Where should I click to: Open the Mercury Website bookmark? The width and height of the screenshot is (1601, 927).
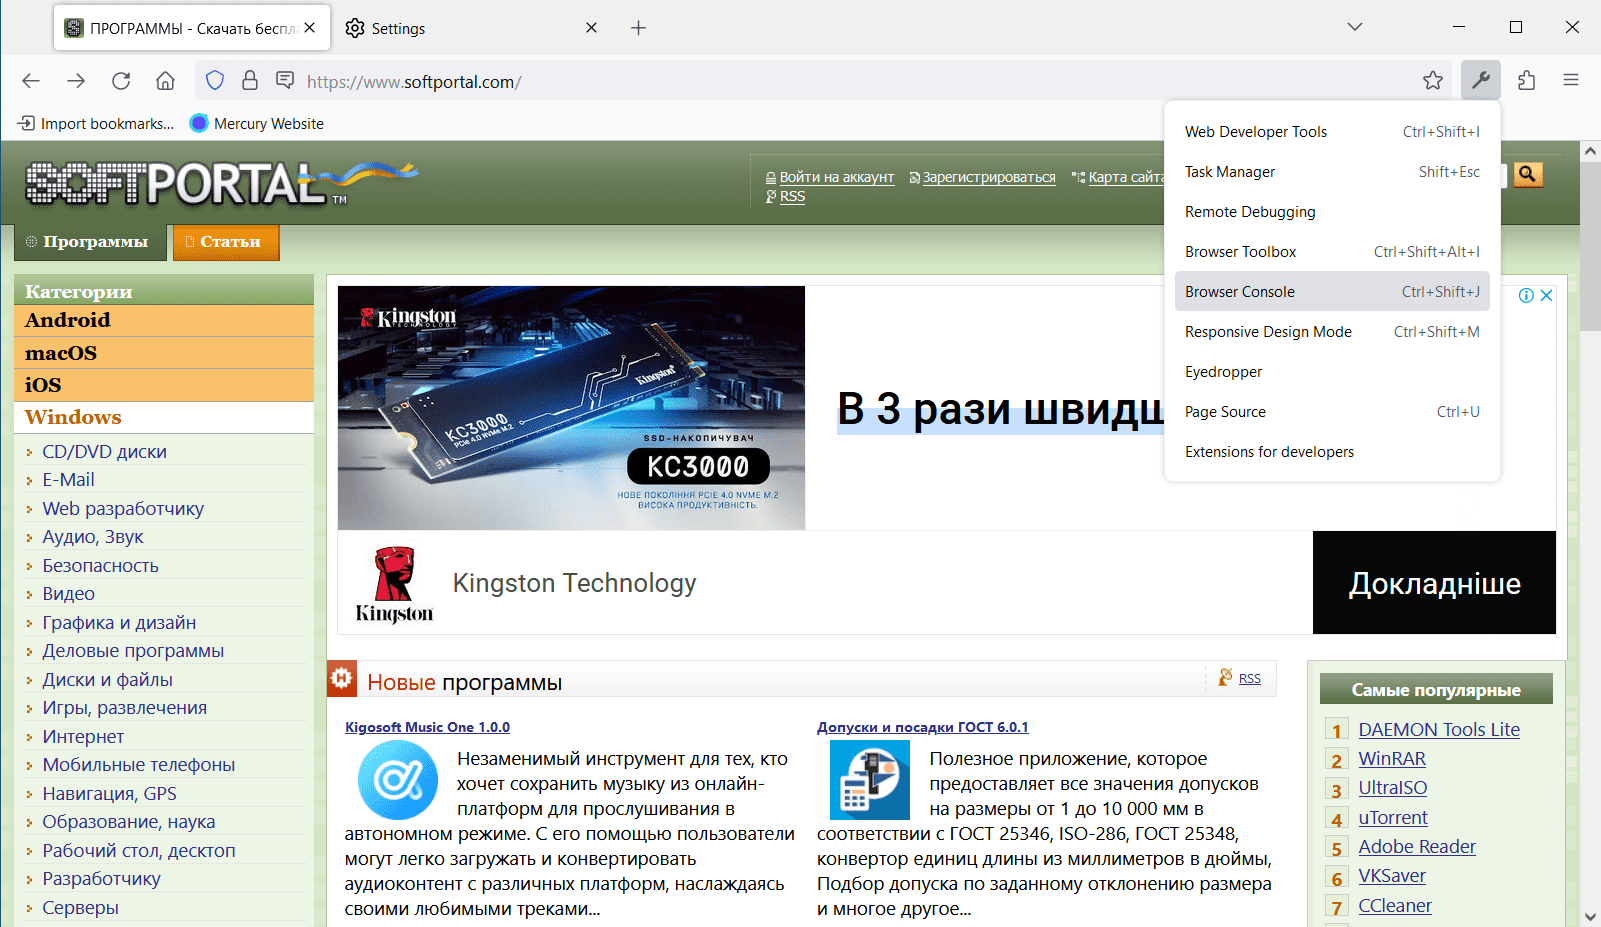(x=257, y=123)
